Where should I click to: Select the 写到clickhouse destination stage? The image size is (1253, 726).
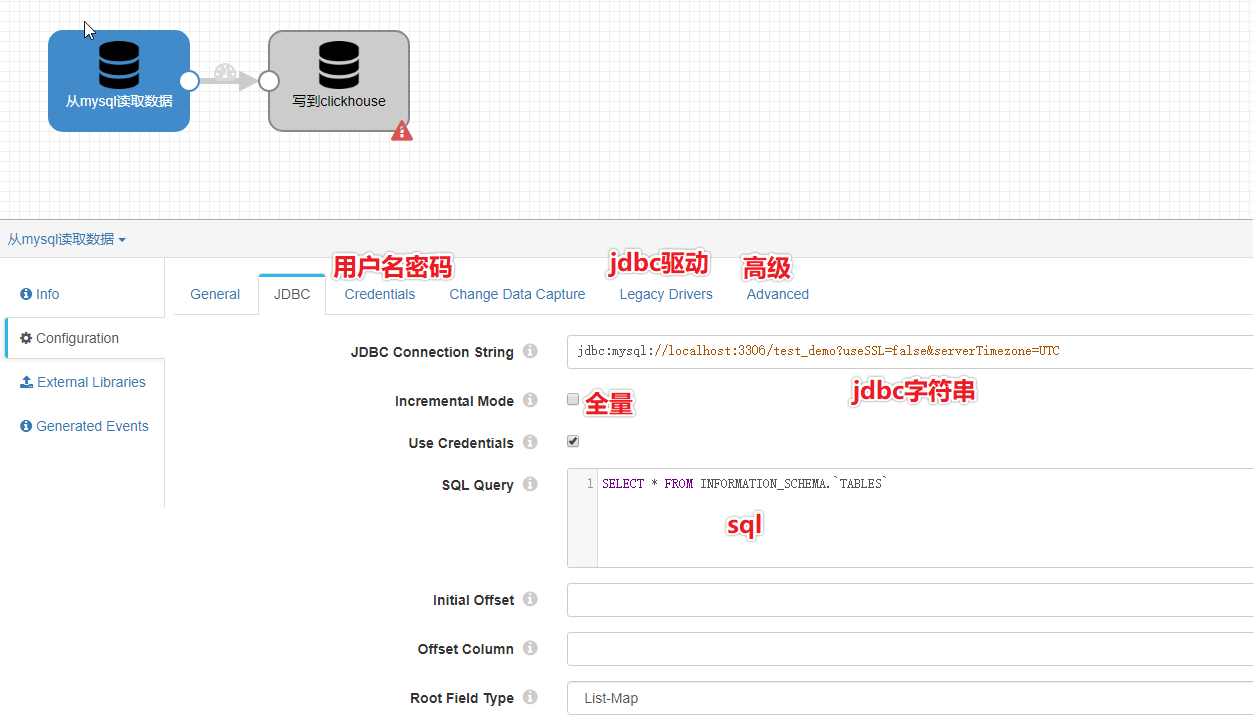[338, 81]
